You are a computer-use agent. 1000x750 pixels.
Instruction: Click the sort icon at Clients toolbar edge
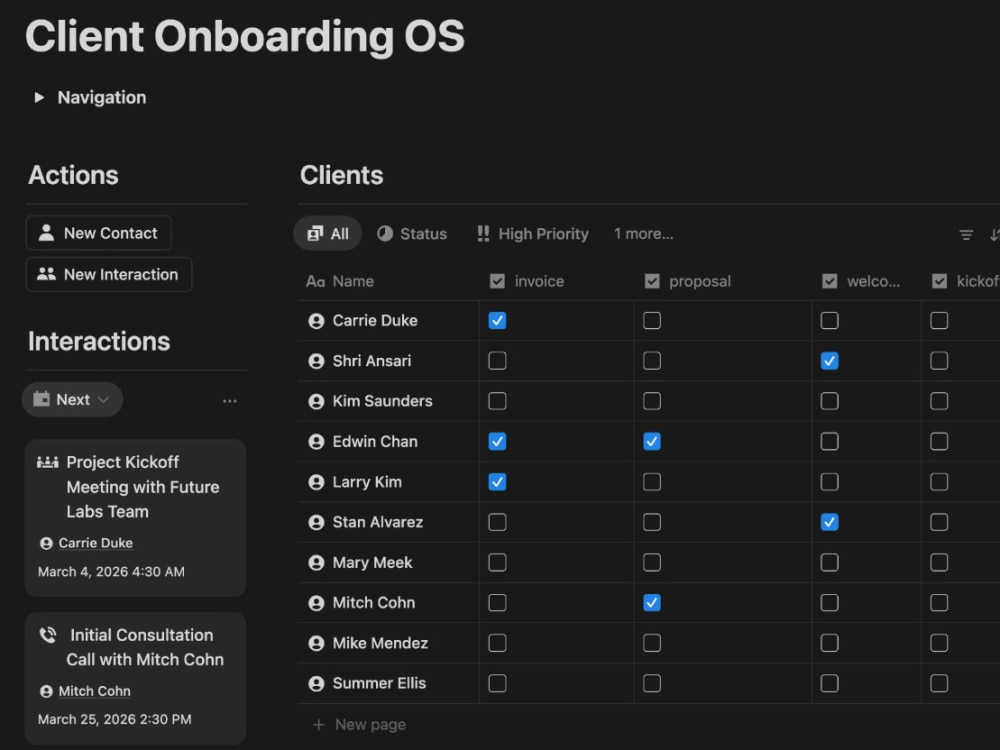coord(994,235)
